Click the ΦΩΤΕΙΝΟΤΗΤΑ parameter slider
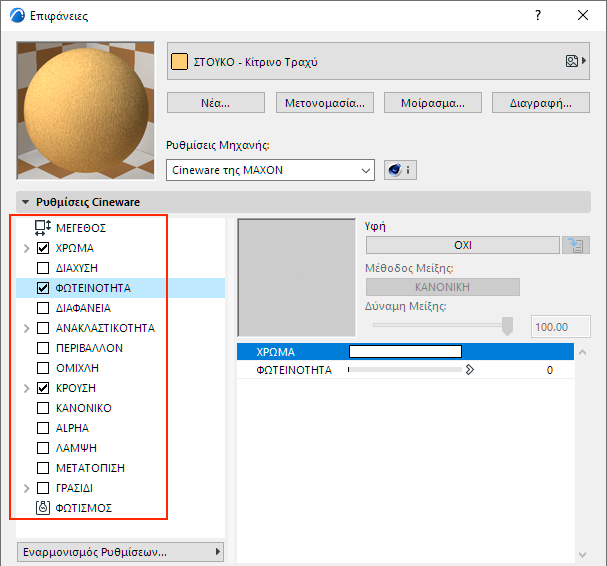Viewport: 607px width, 566px height. (x=405, y=370)
